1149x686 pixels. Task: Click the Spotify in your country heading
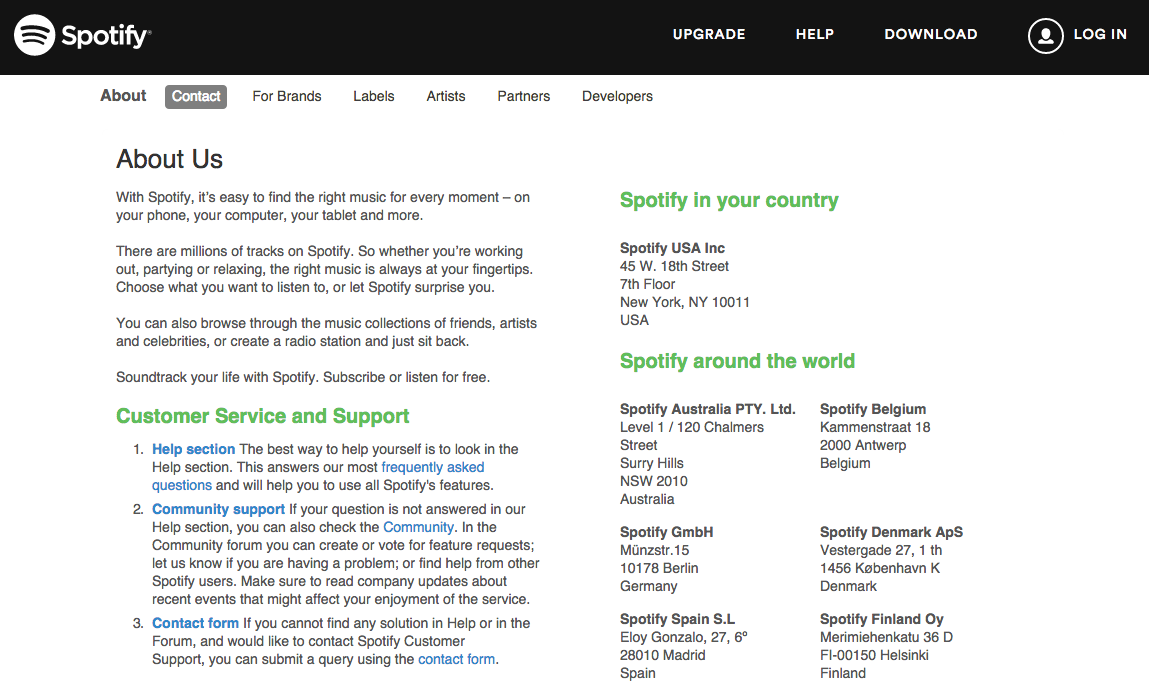click(x=729, y=201)
